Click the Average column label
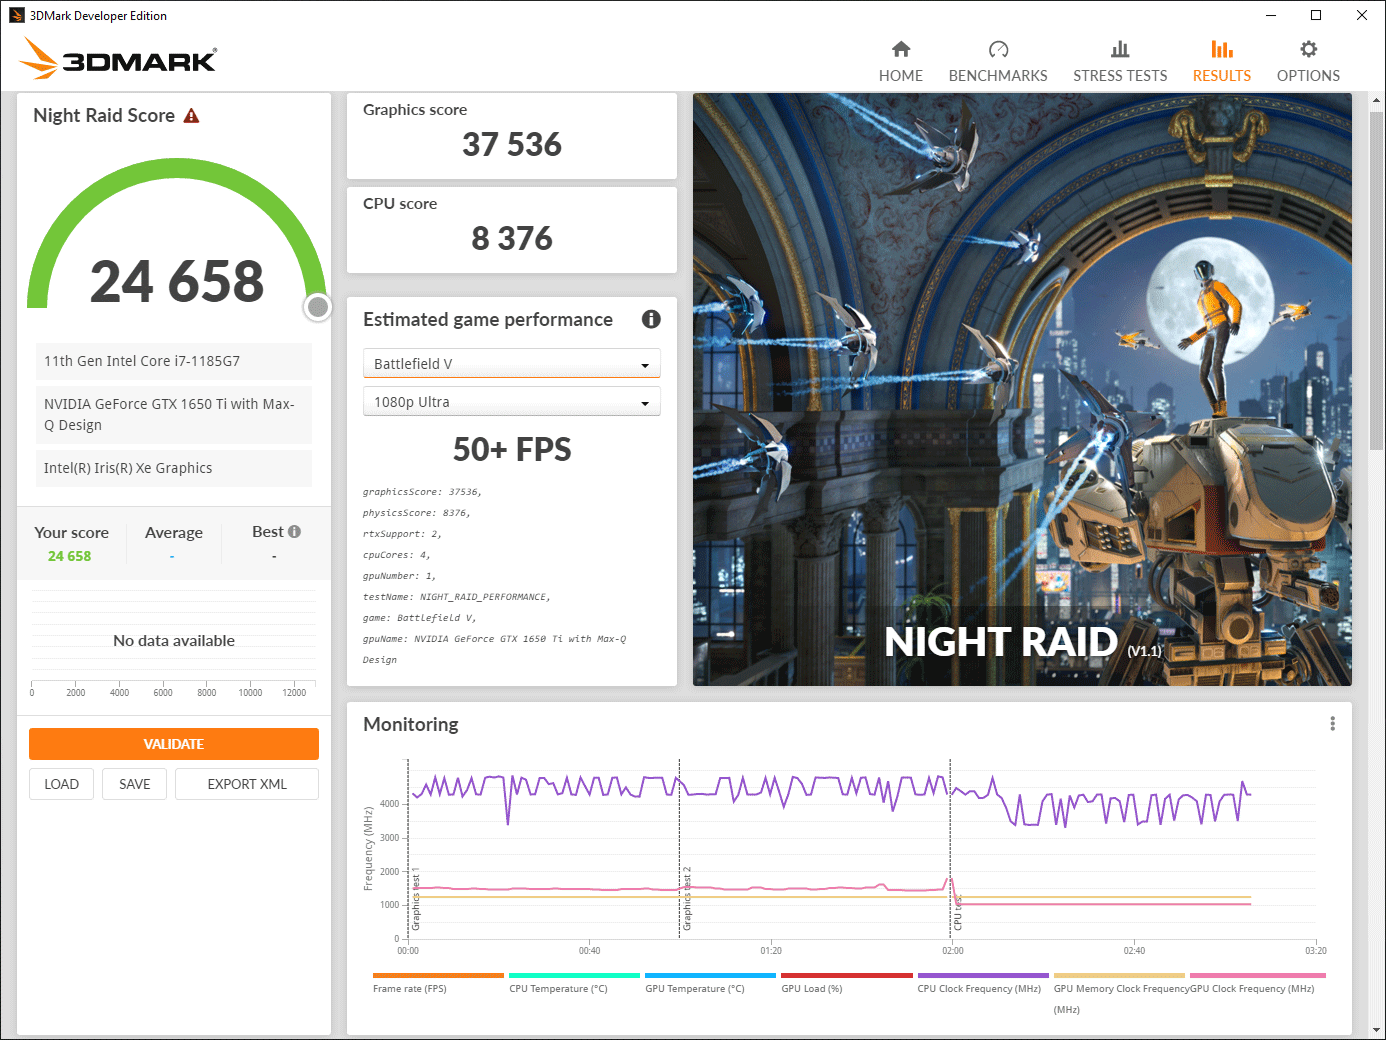Image resolution: width=1386 pixels, height=1040 pixels. (174, 533)
